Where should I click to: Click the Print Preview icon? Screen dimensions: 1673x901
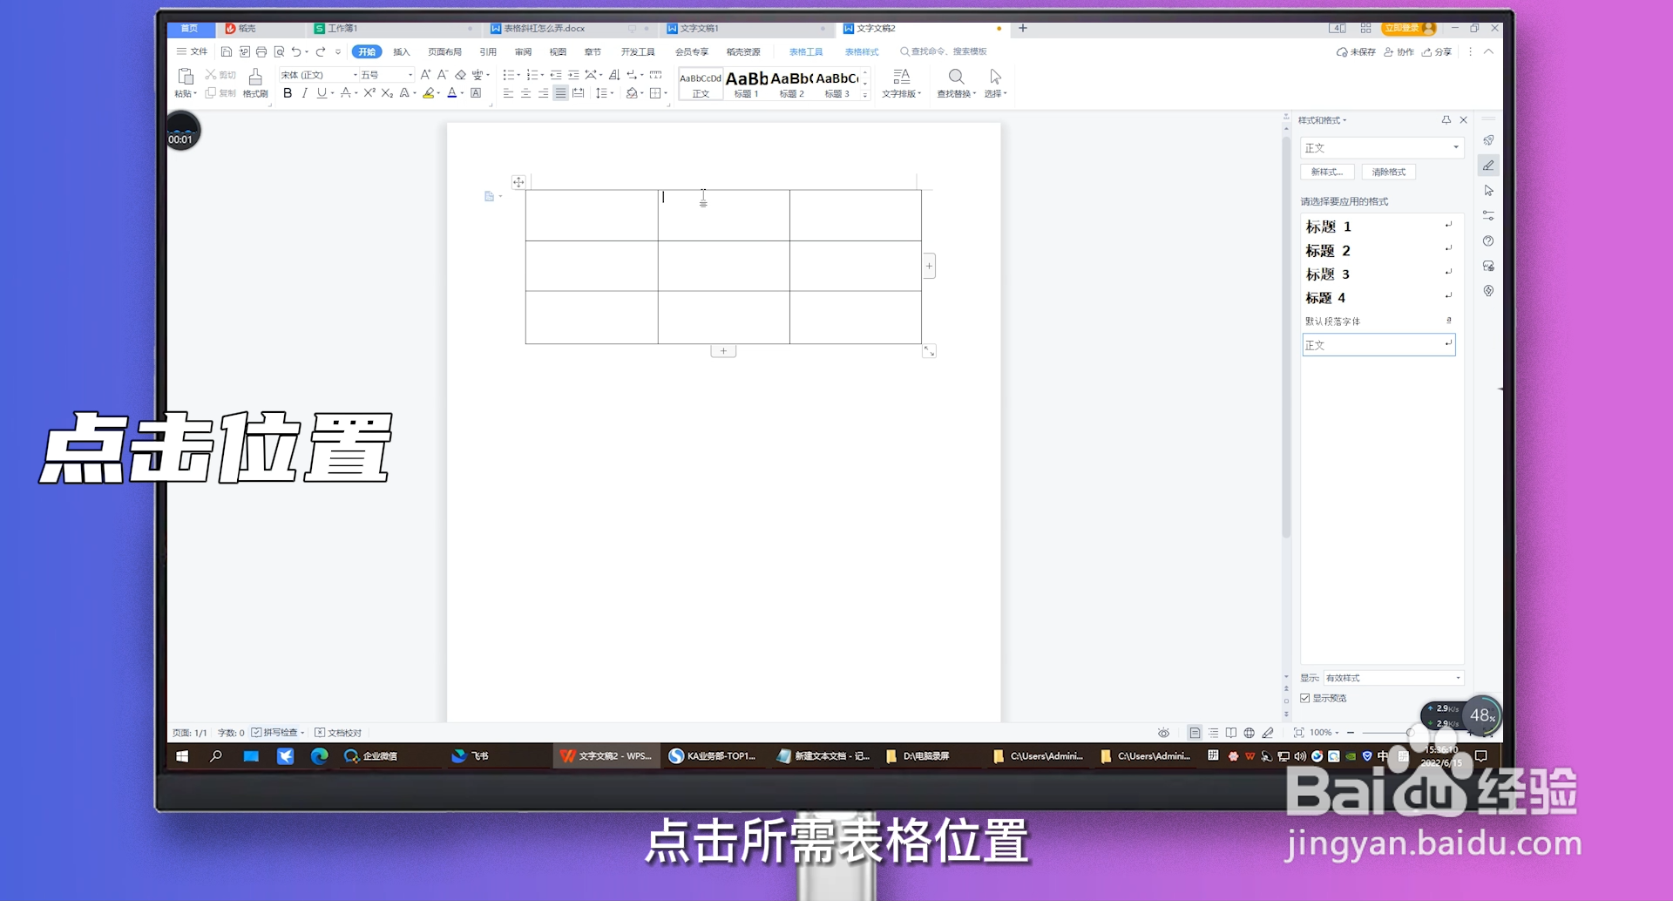279,52
